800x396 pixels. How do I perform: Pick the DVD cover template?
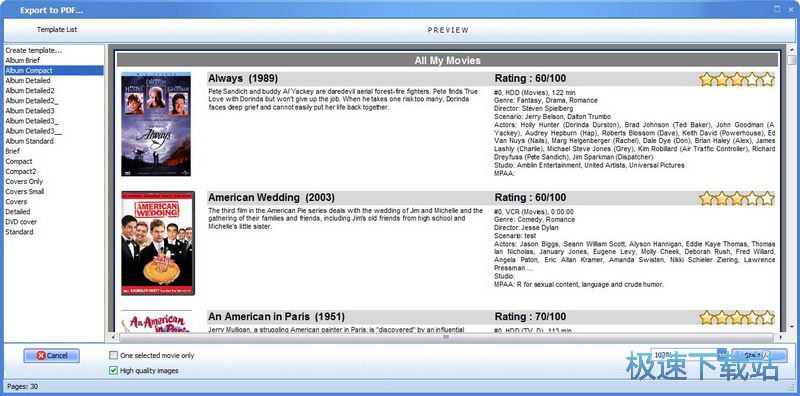(21, 222)
